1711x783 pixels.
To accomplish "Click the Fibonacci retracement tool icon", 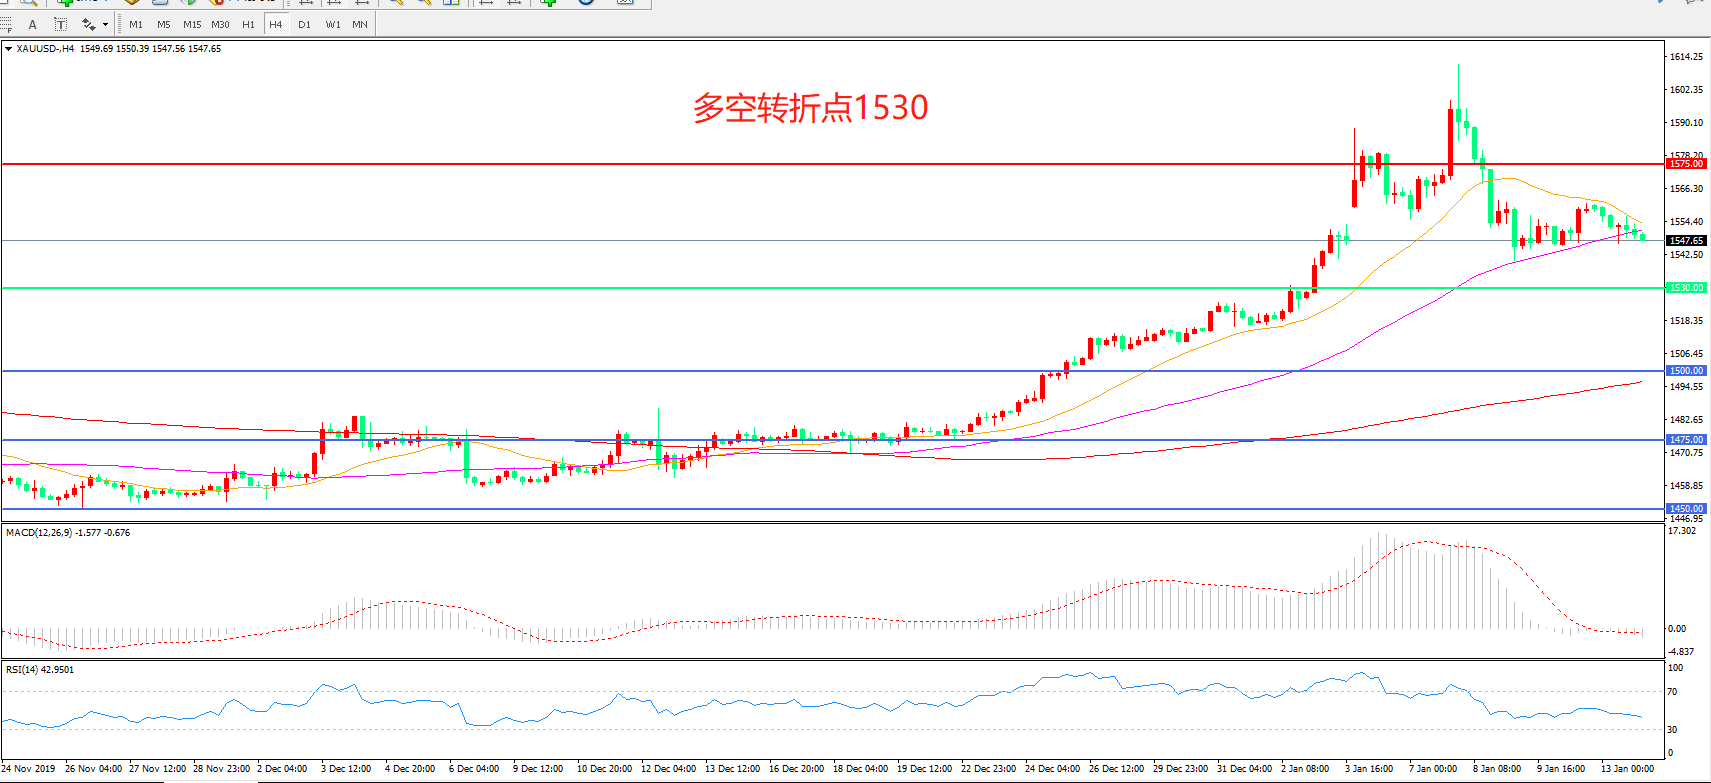I will pyautogui.click(x=7, y=24).
